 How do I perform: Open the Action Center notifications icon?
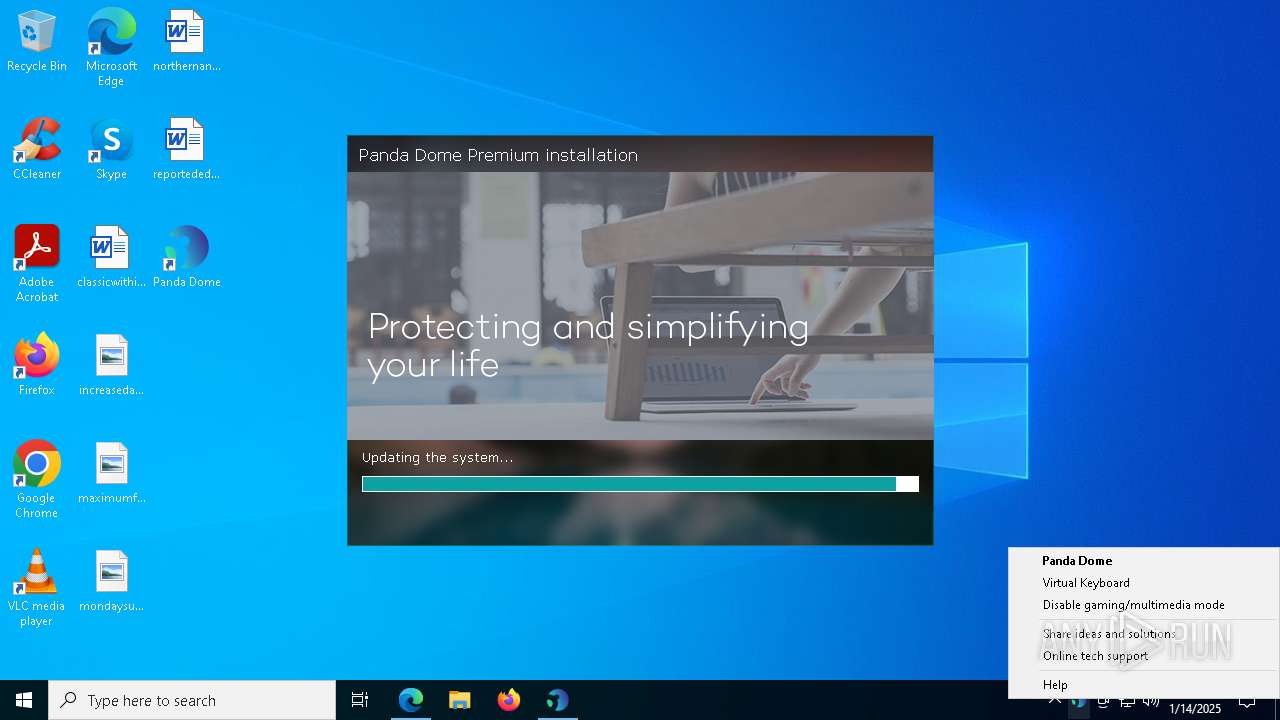tap(1247, 701)
